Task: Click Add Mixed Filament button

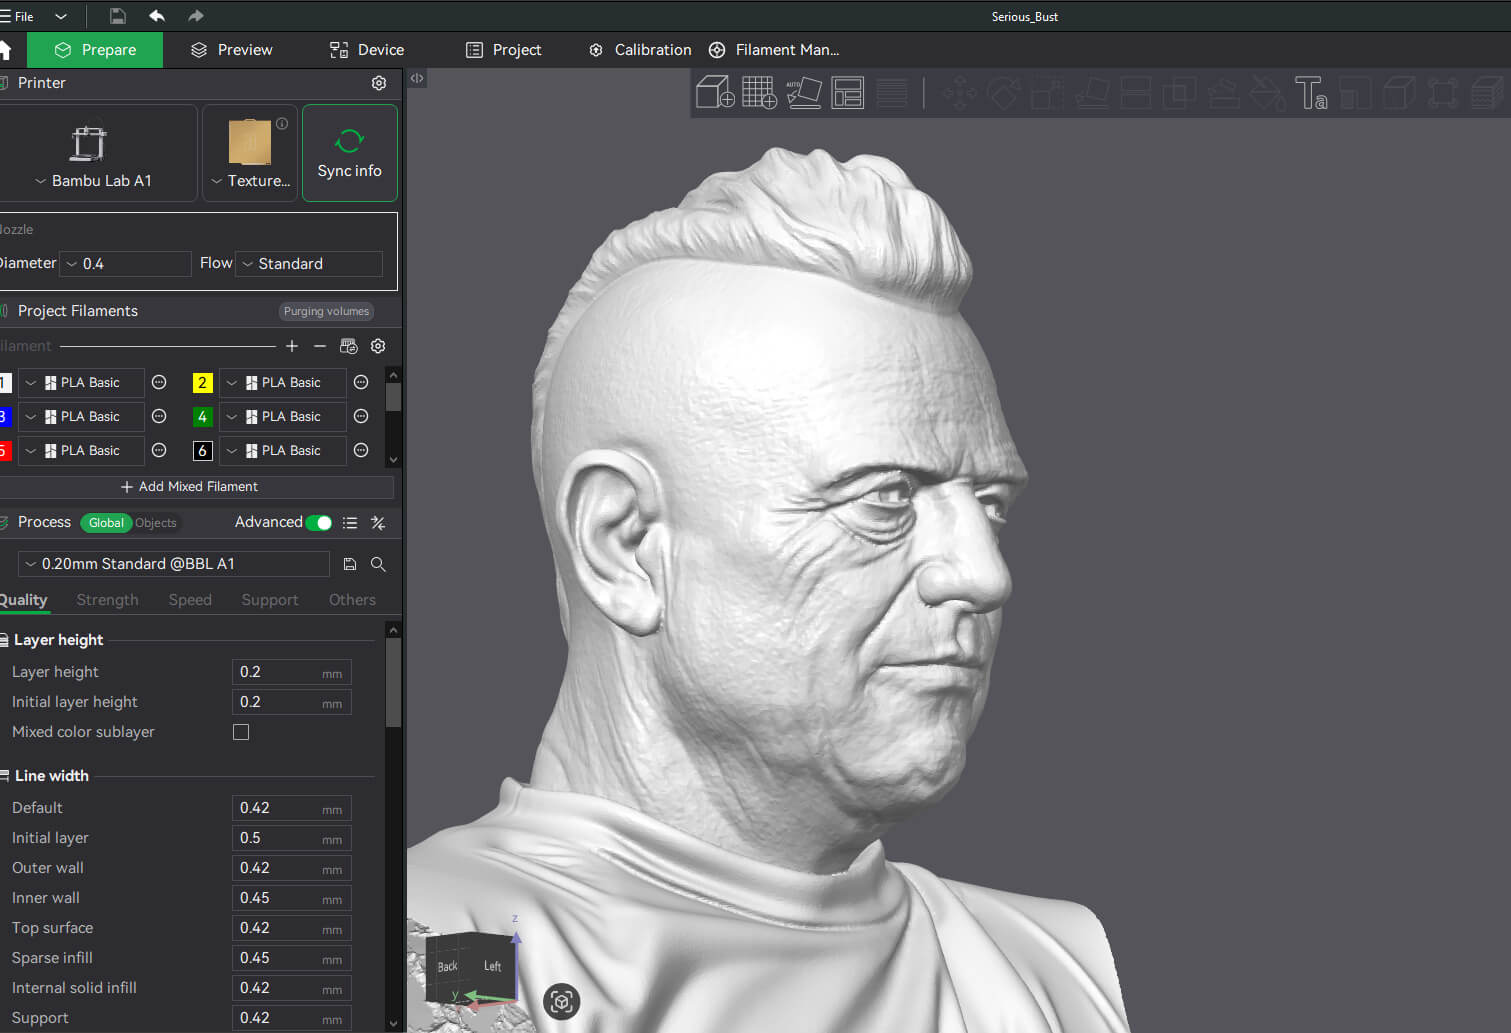Action: click(189, 487)
